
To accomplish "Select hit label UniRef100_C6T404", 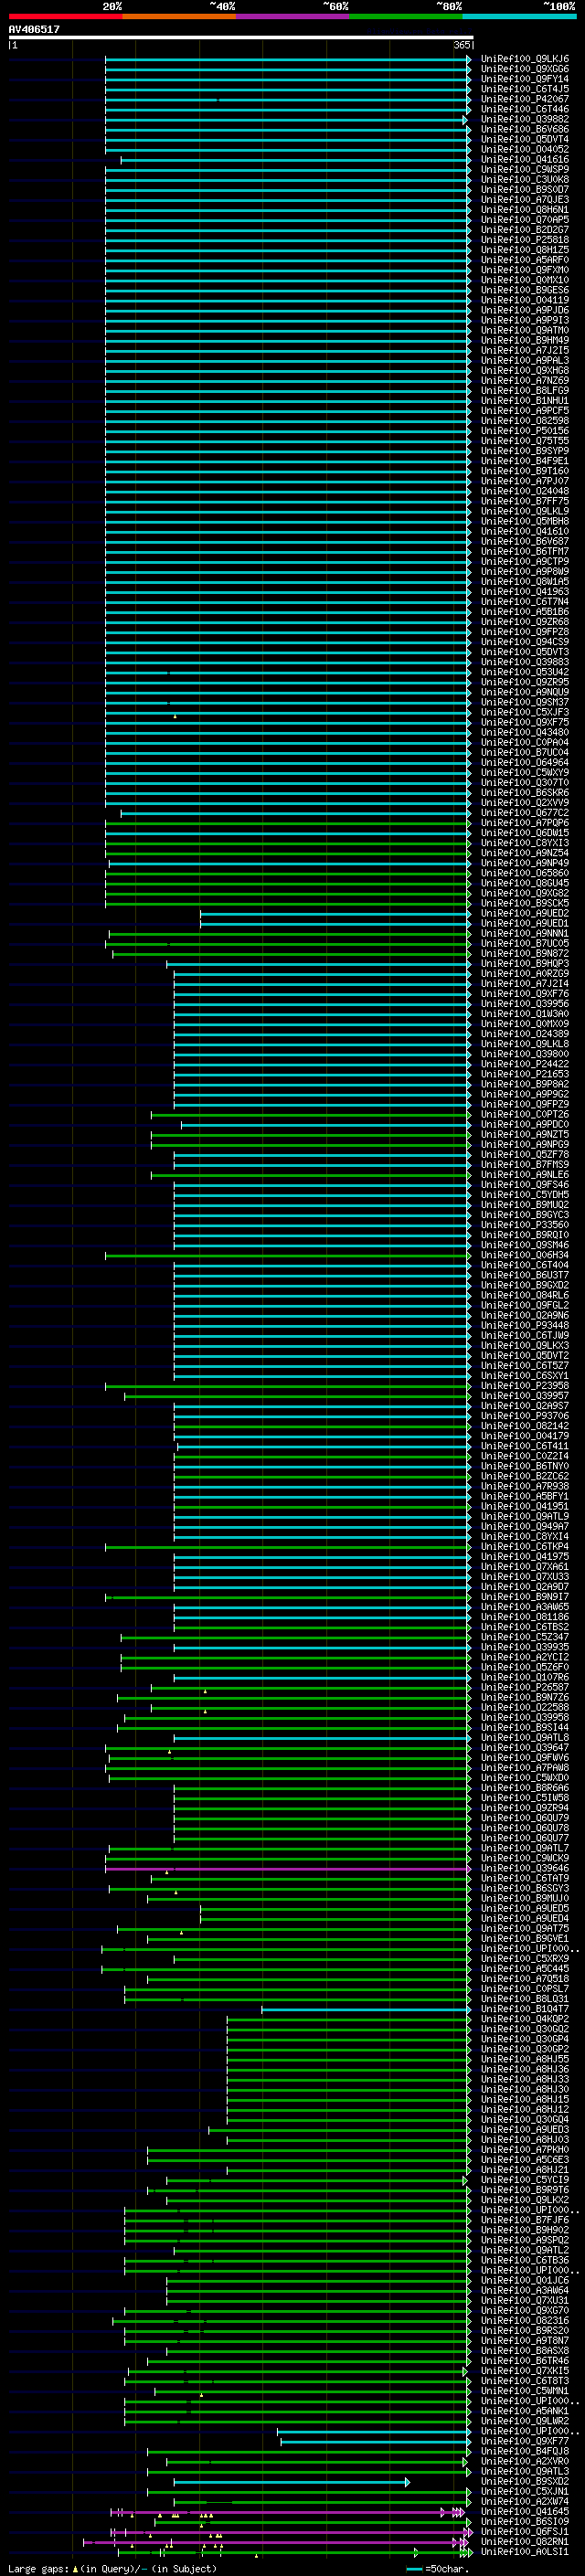I will 525,1265.
